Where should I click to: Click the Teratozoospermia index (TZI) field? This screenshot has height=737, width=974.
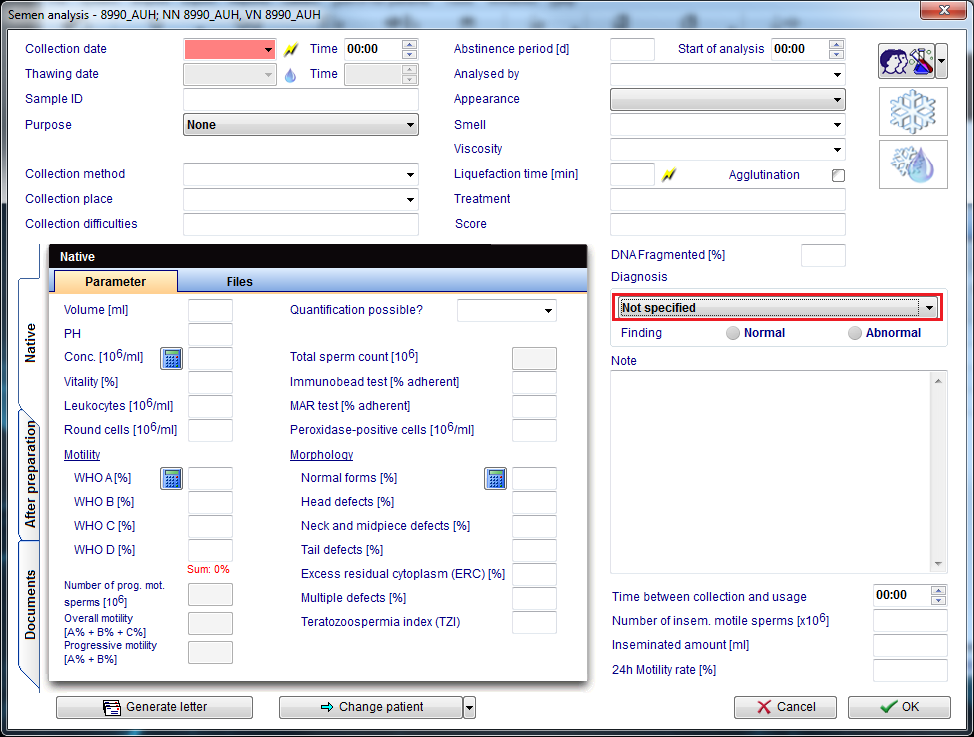click(534, 623)
